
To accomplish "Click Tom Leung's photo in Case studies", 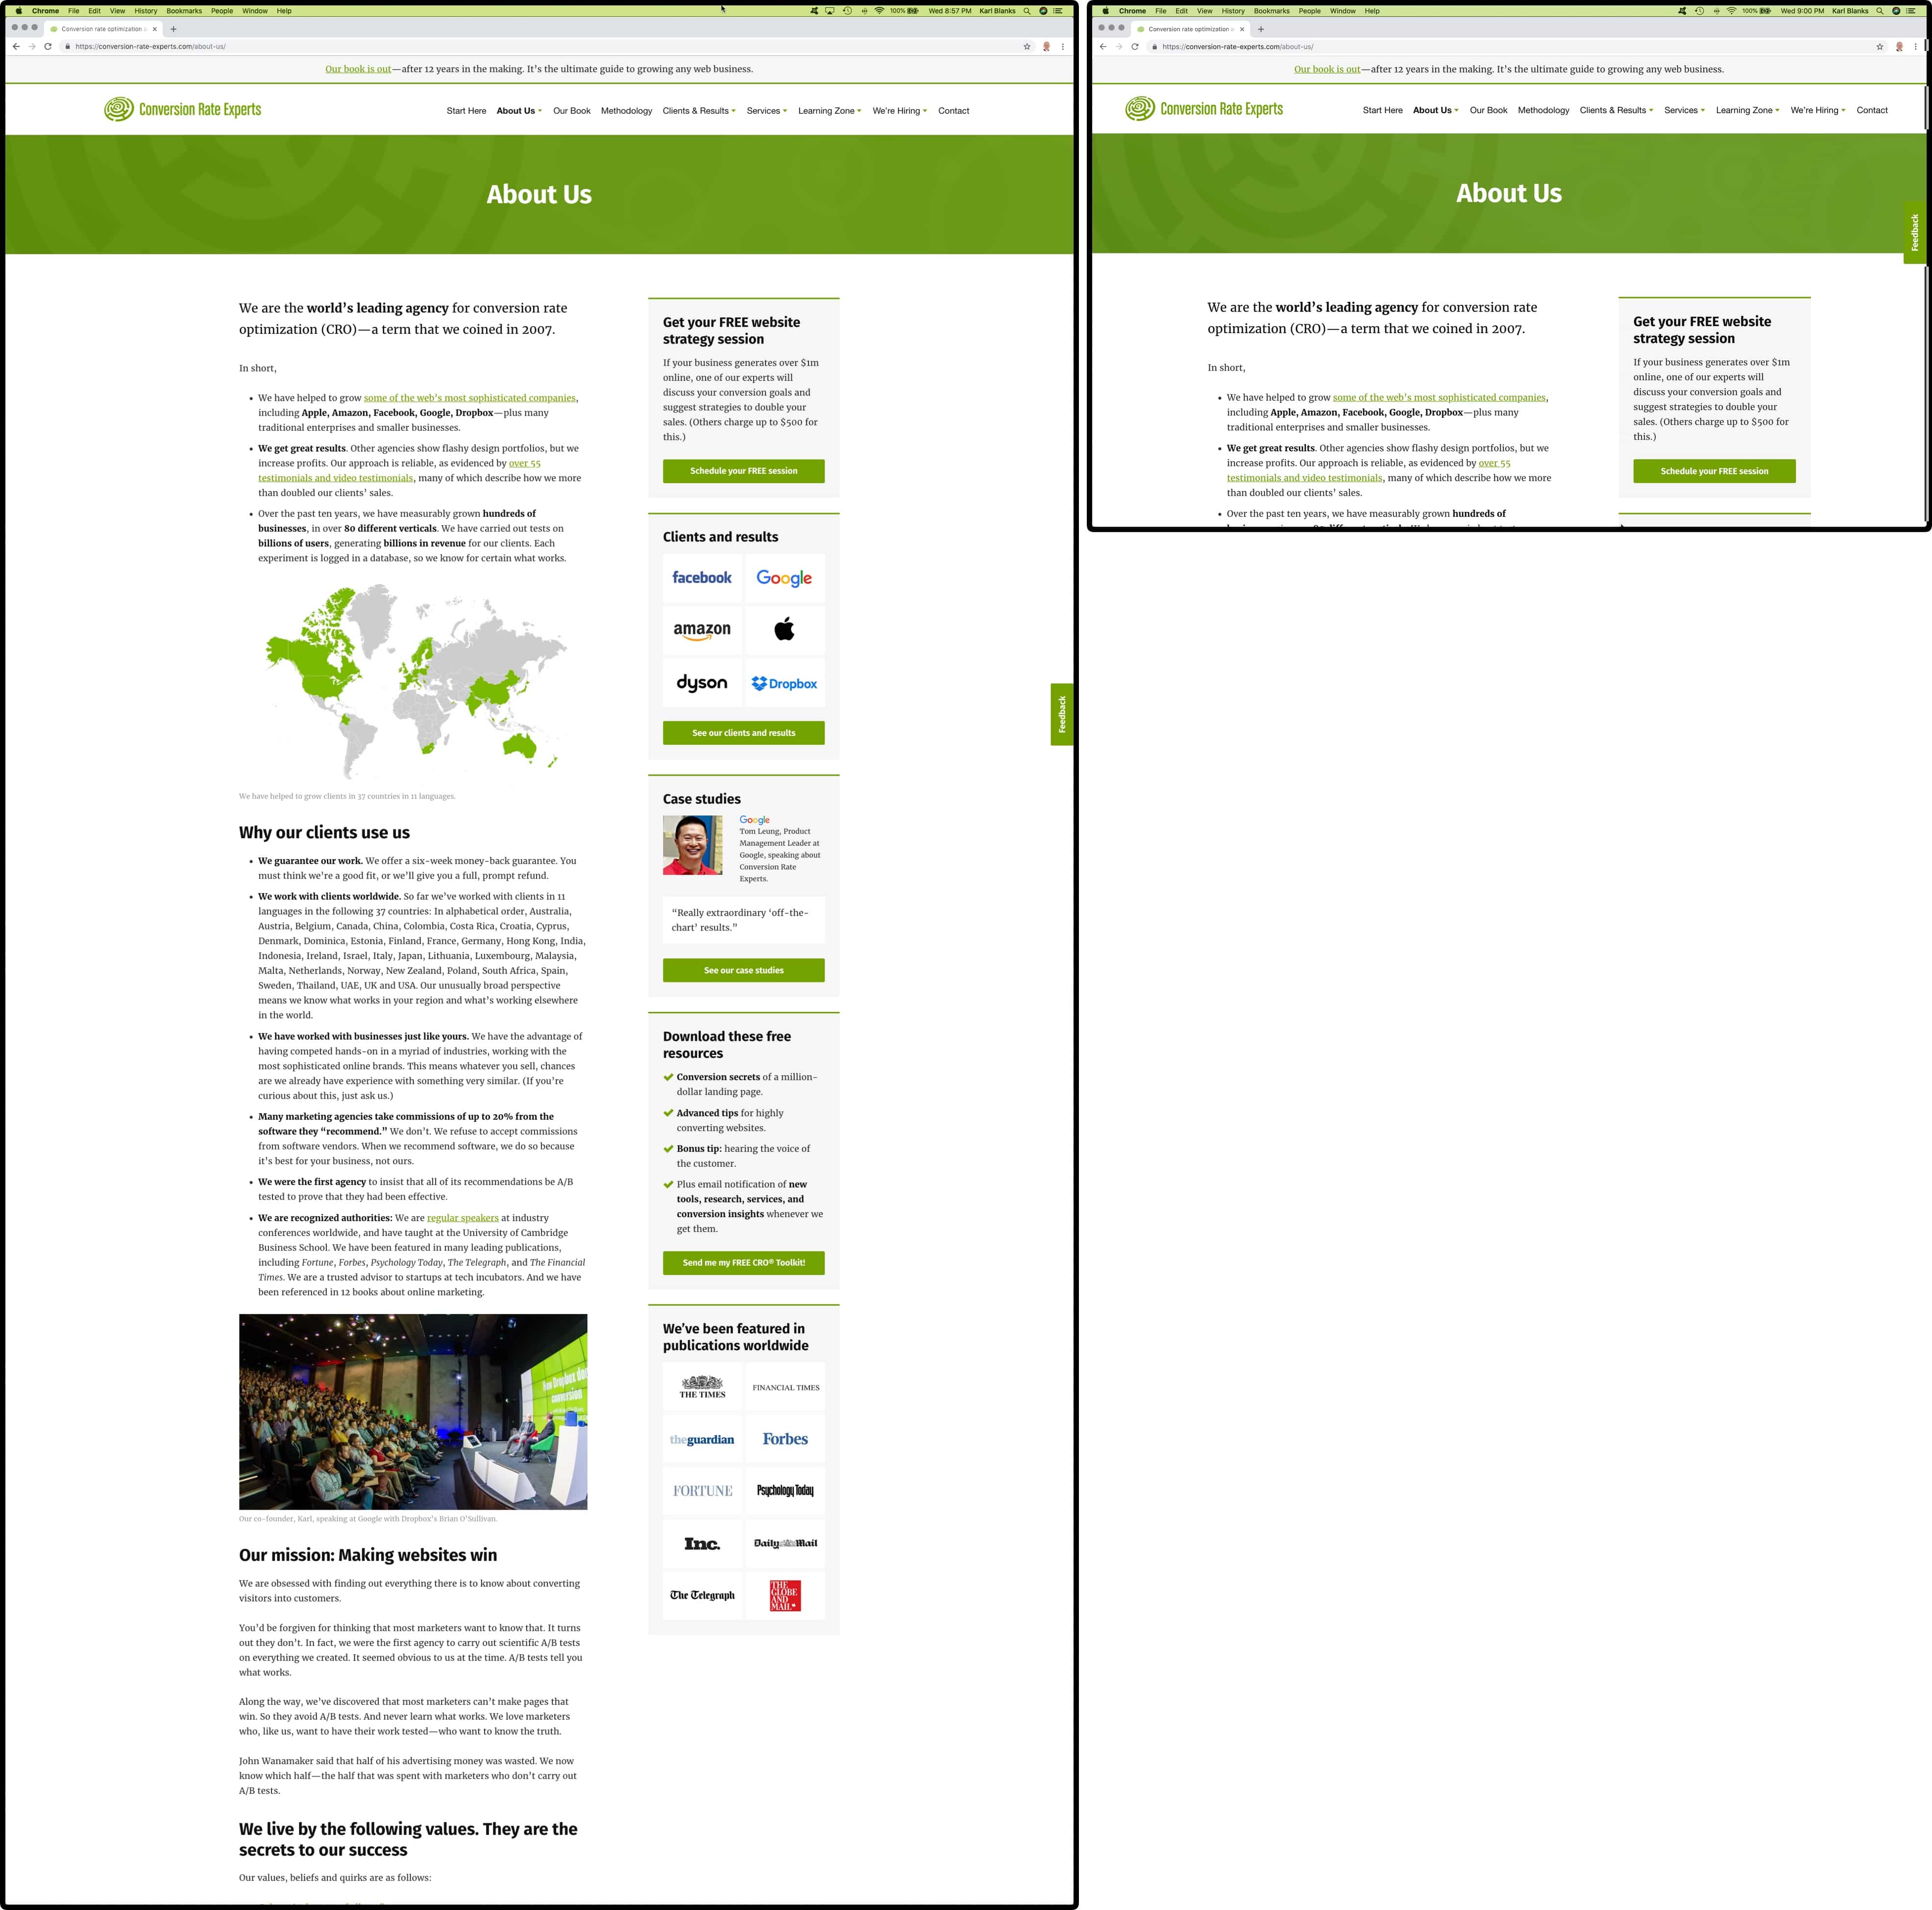I will pyautogui.click(x=692, y=845).
